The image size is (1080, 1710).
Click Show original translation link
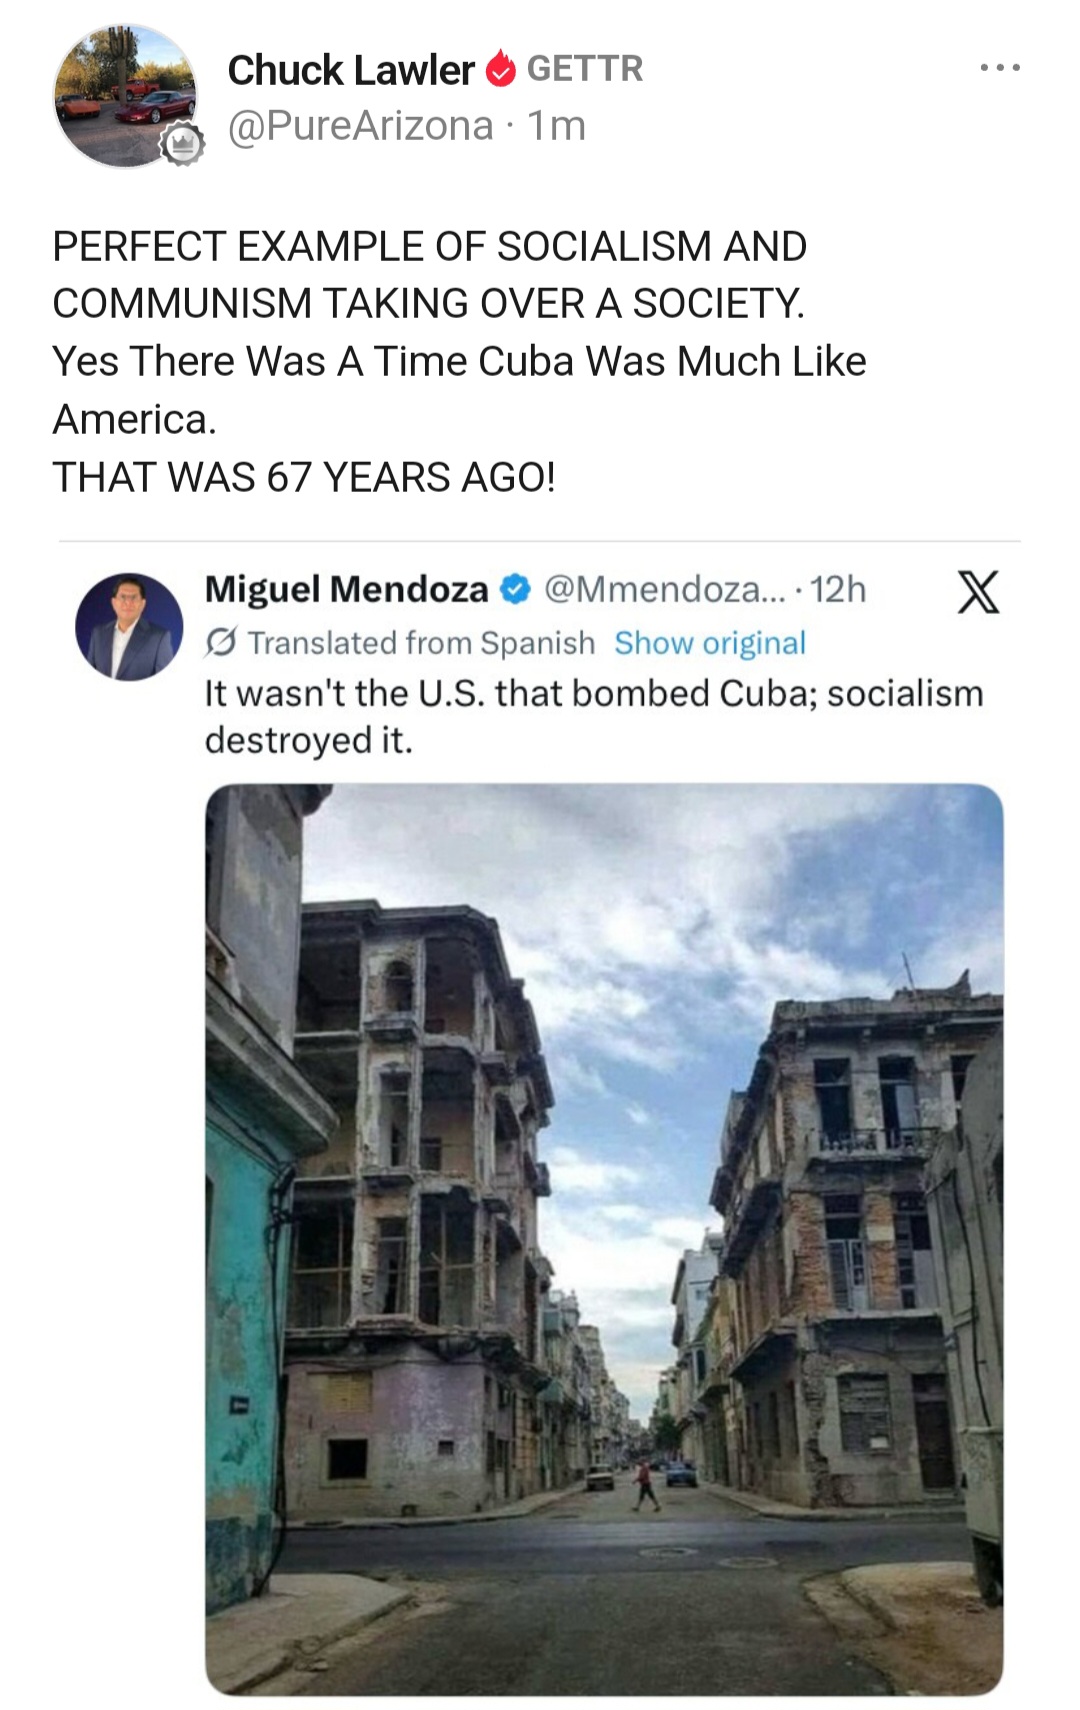click(710, 643)
